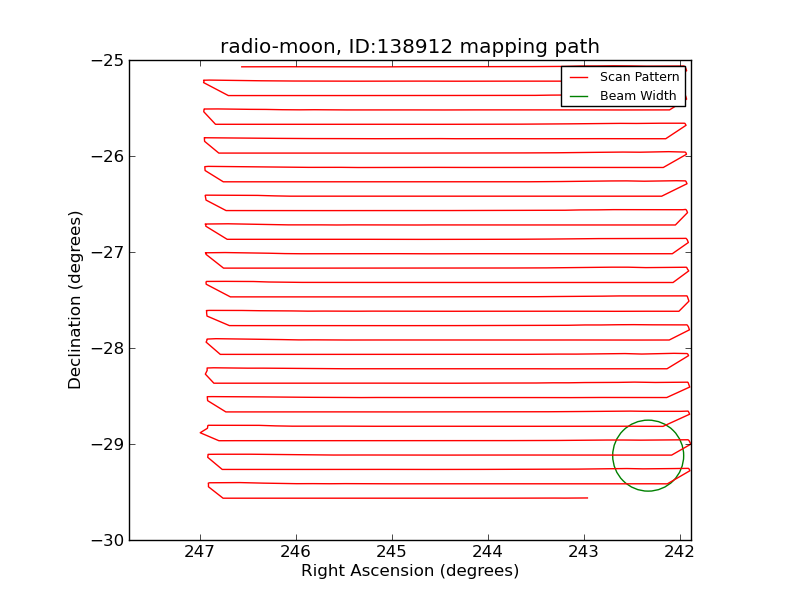The image size is (800, 600).
Task: Click the −27 tick label on y-axis
Action: (105, 252)
